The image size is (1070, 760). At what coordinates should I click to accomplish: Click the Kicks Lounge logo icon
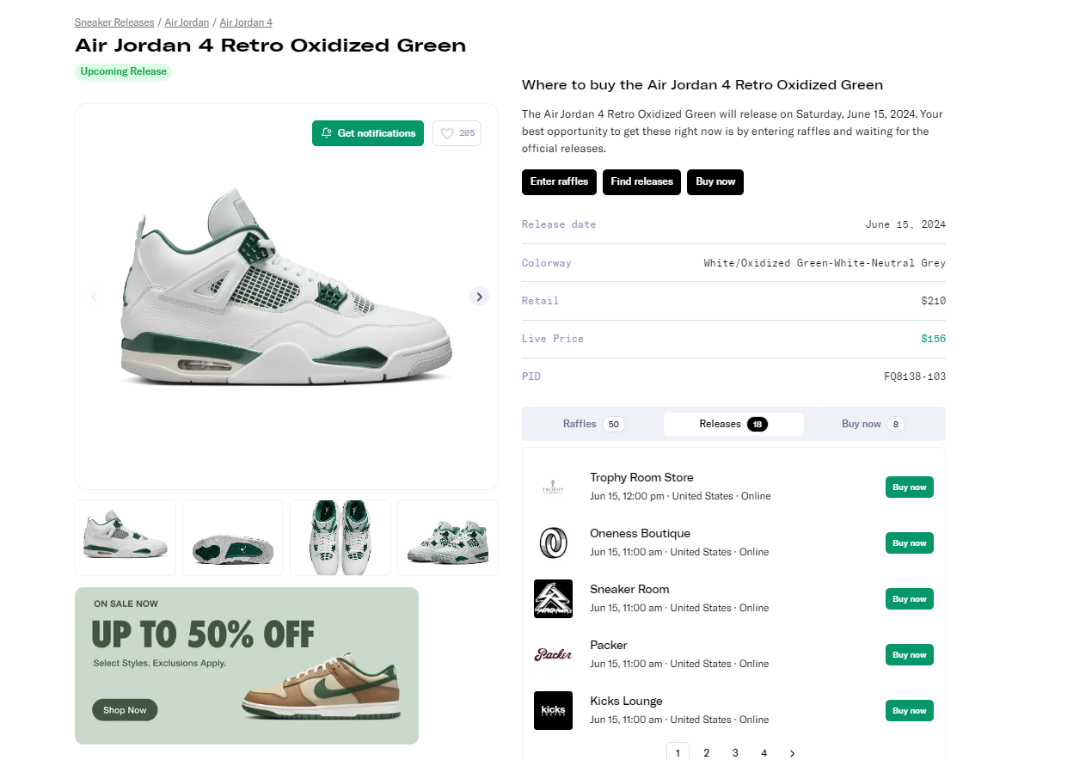pos(553,711)
